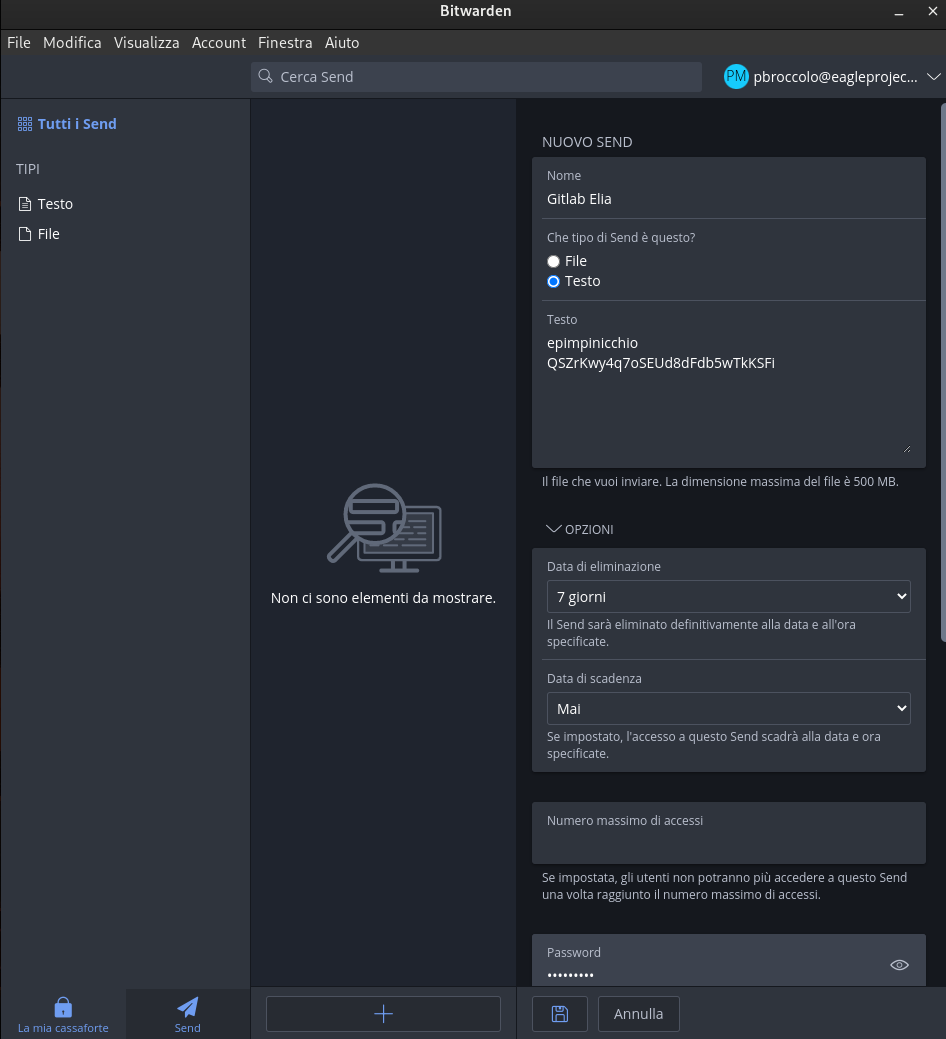Click the search magnifier icon
This screenshot has width=946, height=1039.
(x=265, y=77)
